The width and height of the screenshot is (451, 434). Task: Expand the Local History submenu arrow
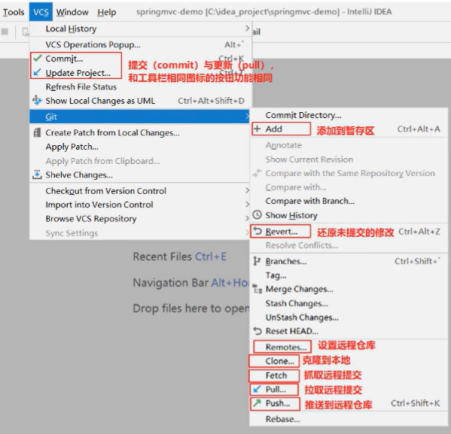point(247,28)
